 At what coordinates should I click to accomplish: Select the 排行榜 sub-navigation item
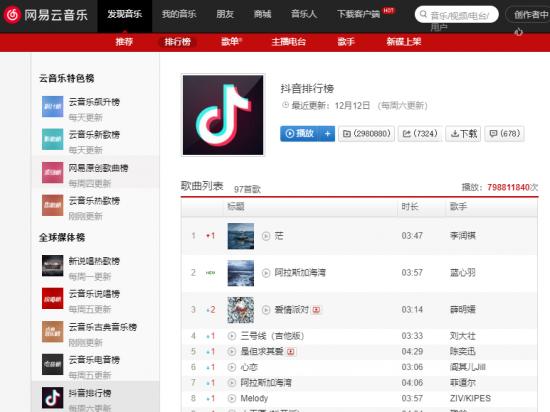(x=177, y=42)
